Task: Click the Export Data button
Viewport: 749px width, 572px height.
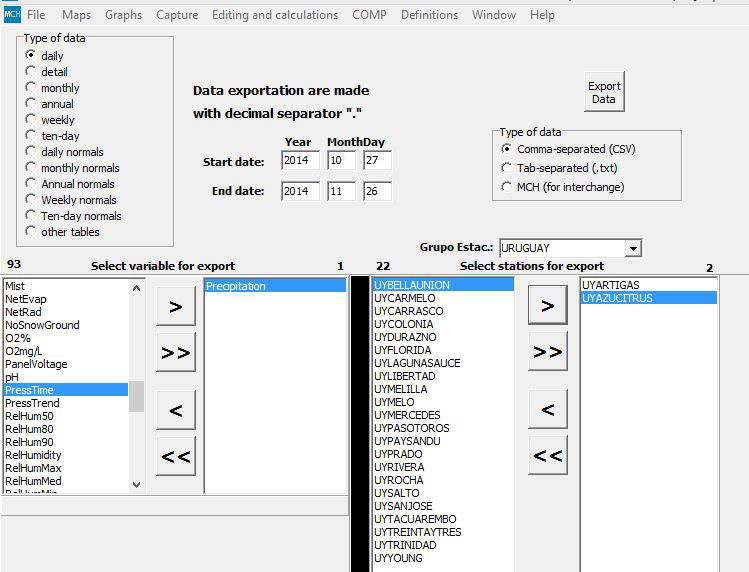Action: [603, 93]
